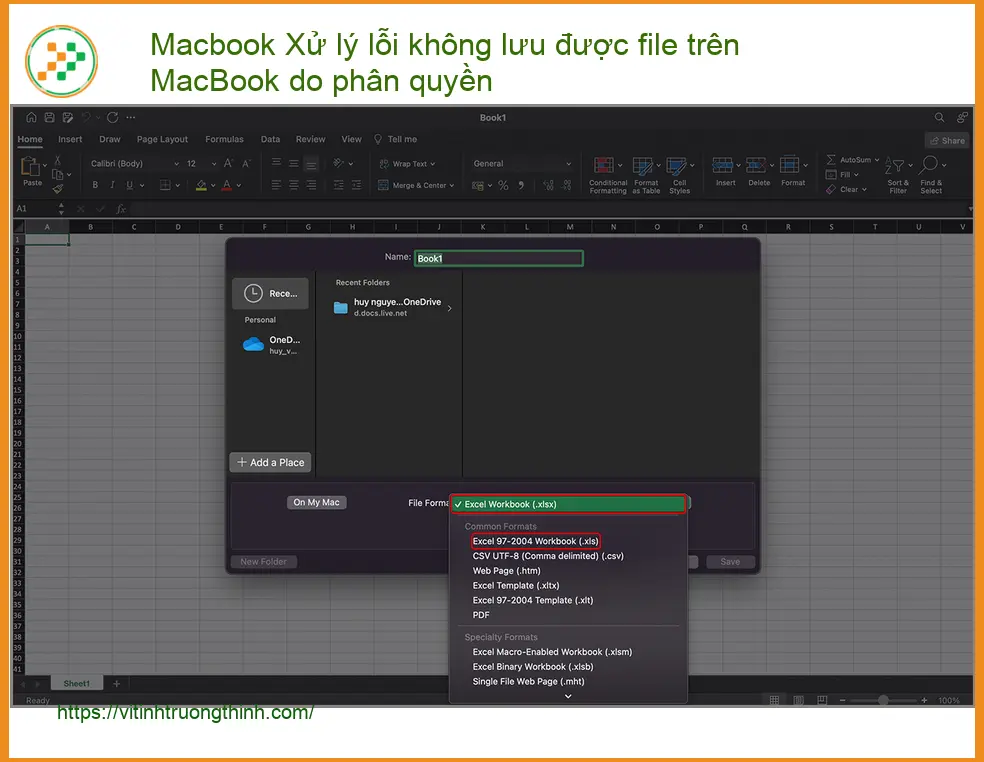Click the New Folder button
The width and height of the screenshot is (984, 762).
(264, 562)
